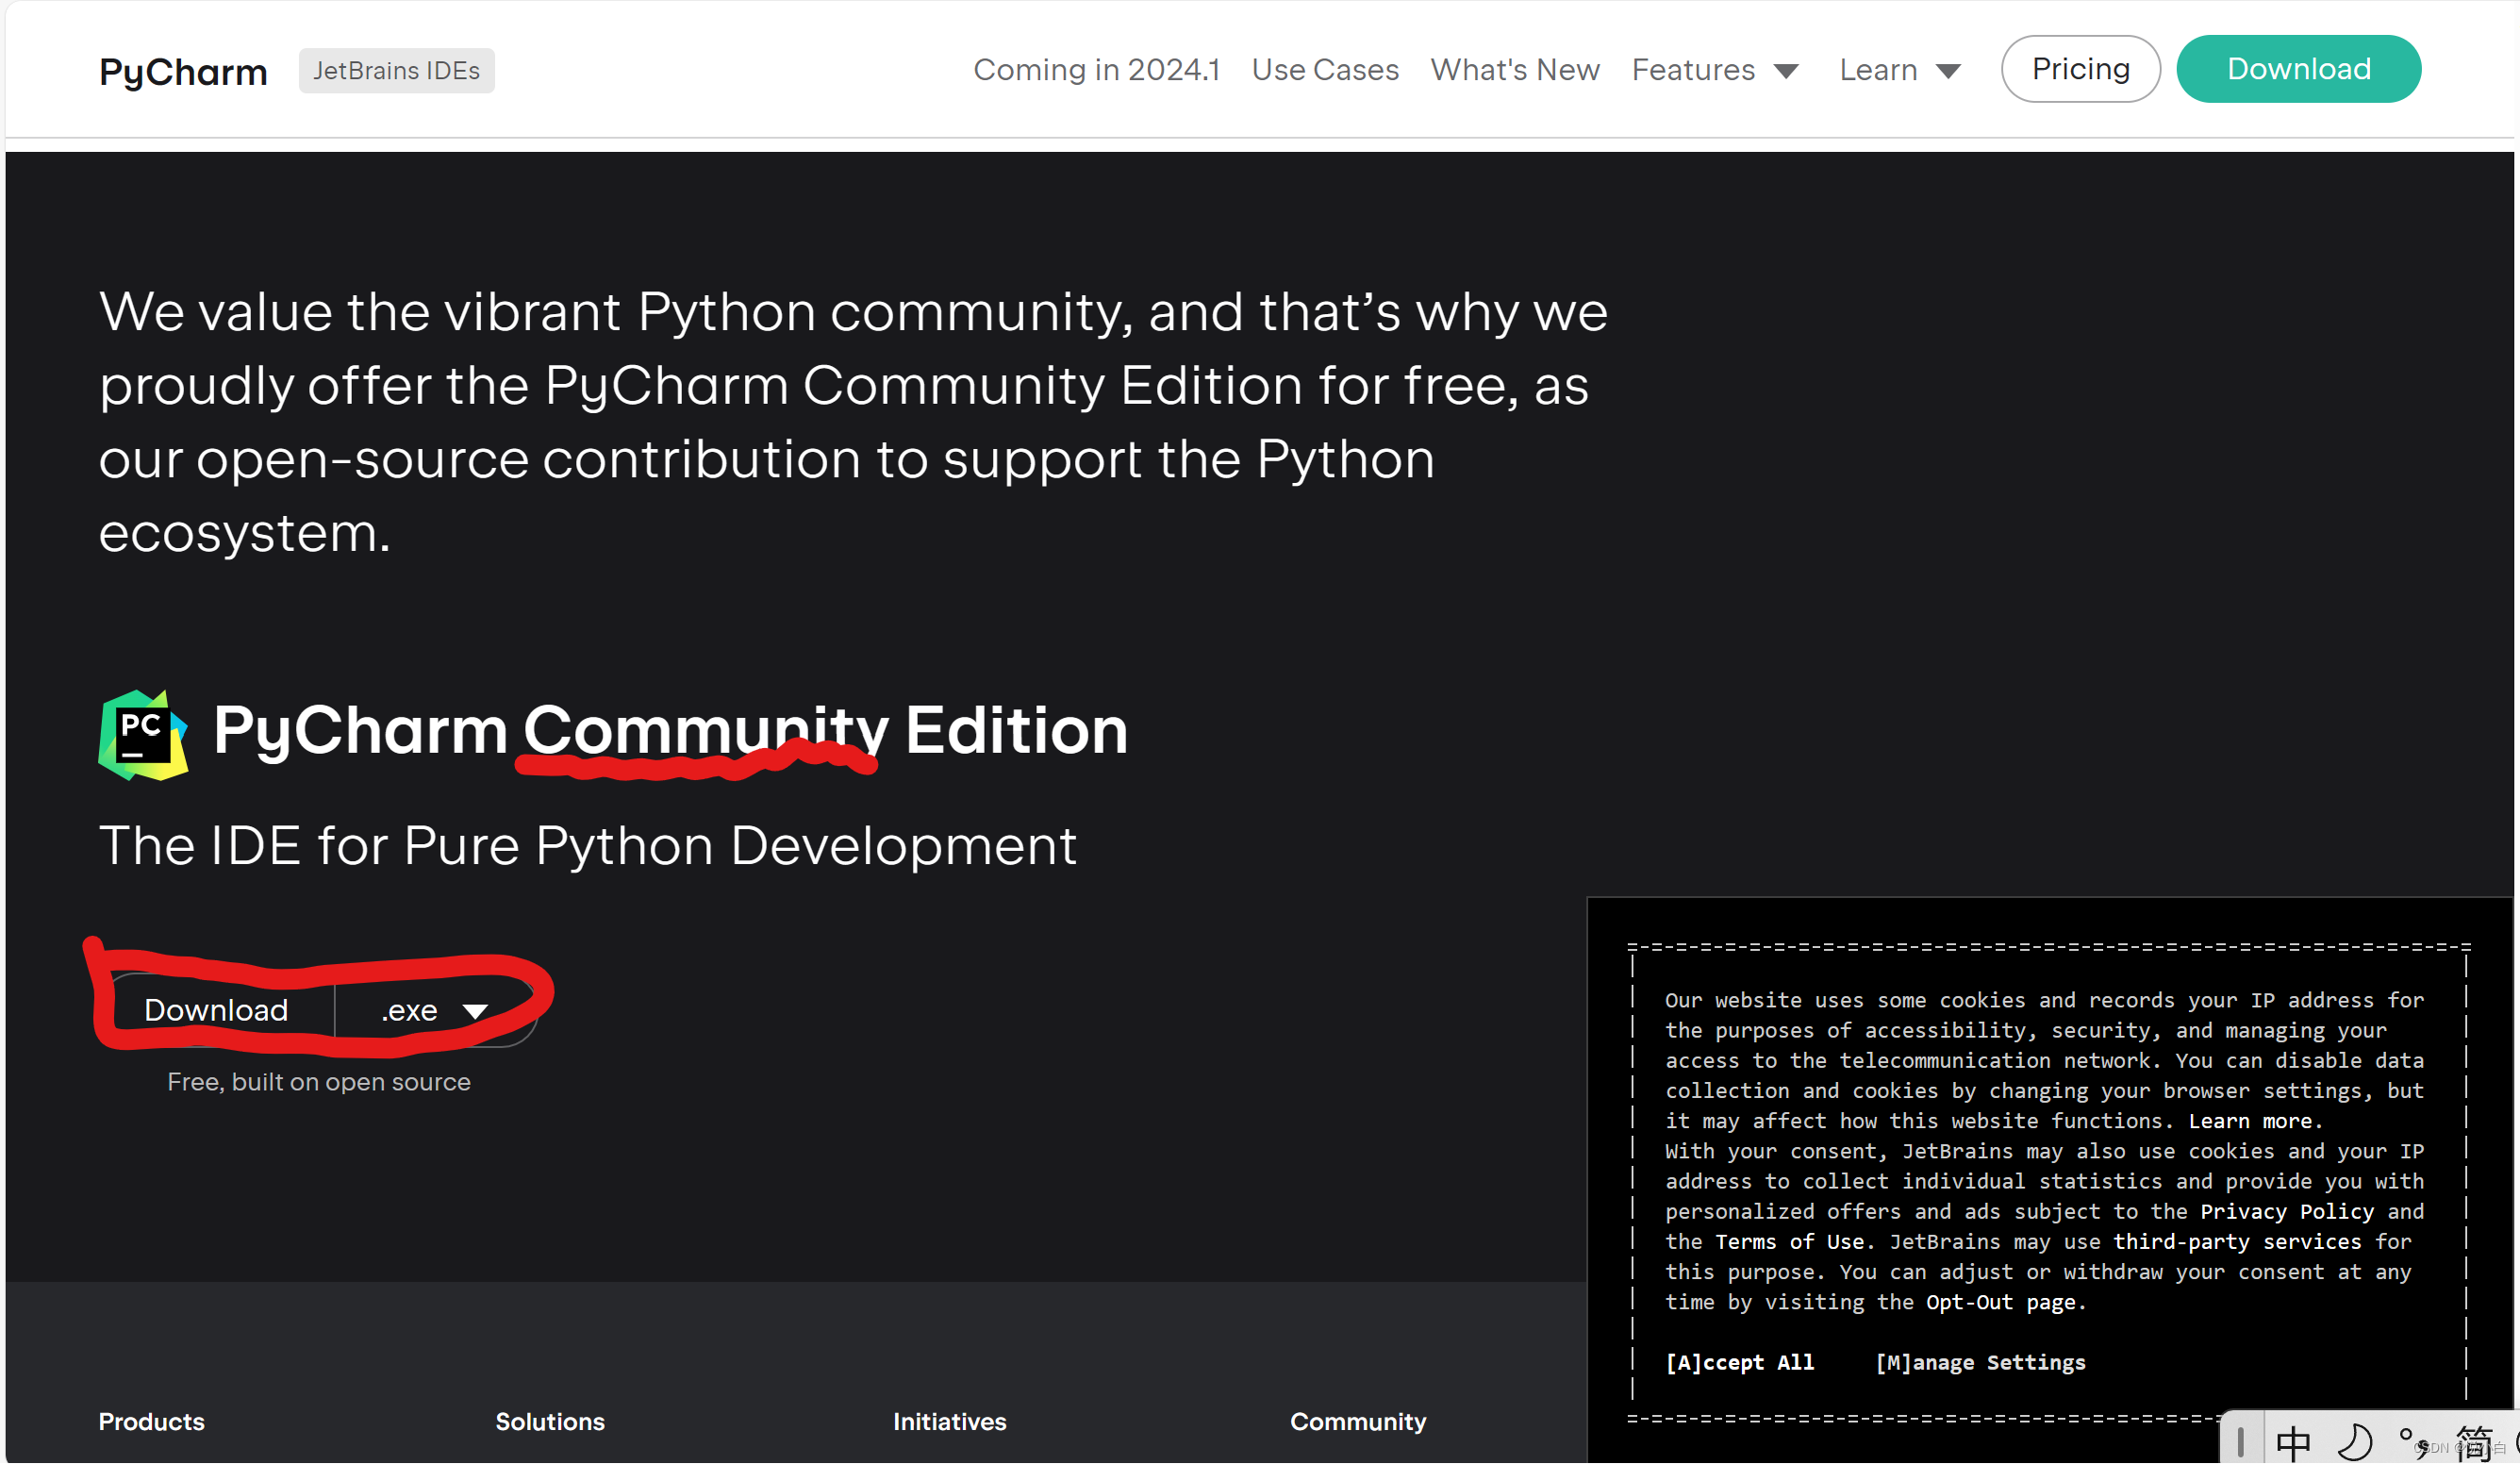Click the Pricing button
Viewport: 2520px width, 1464px height.
2080,69
